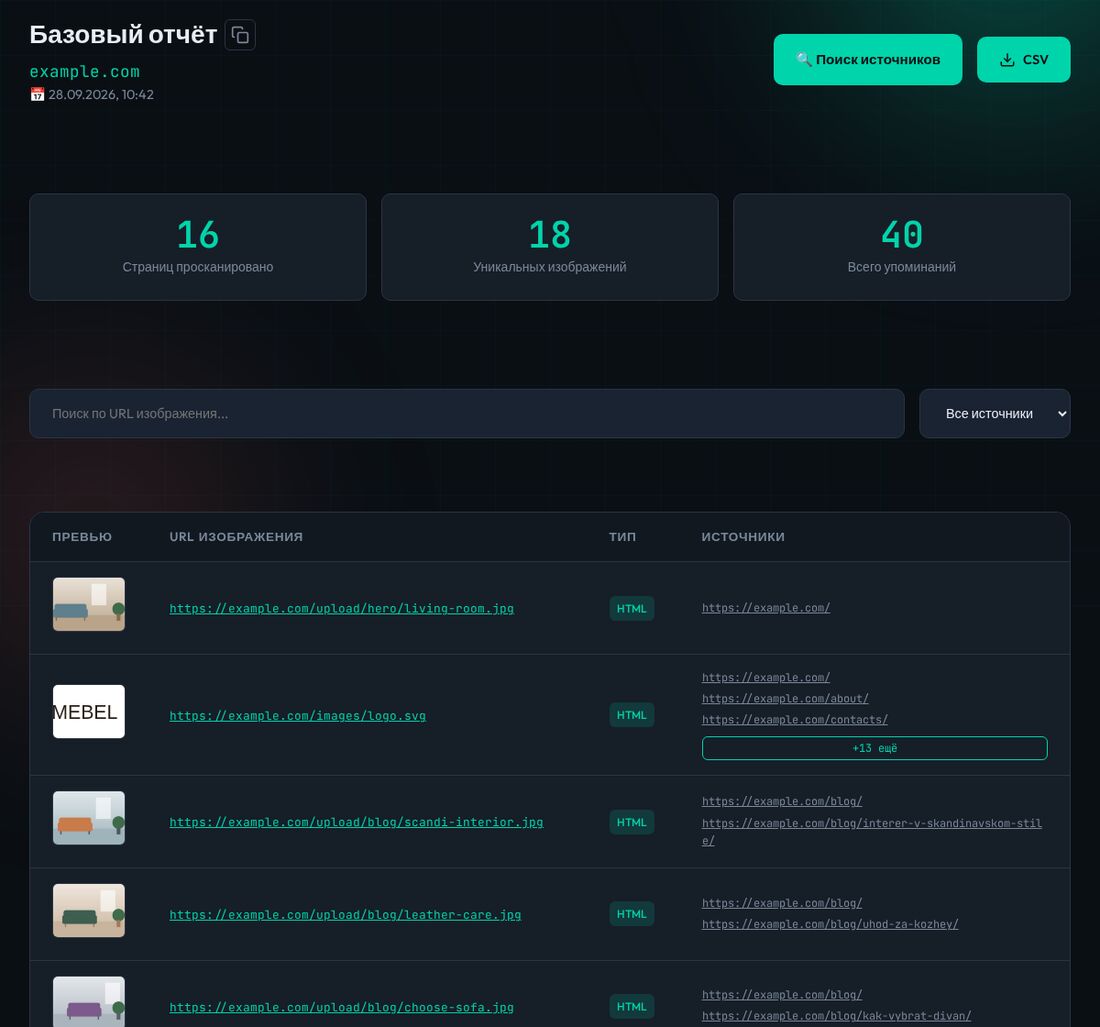Viewport: 1100px width, 1027px height.
Task: Open choose-sofa.jpg image URL
Action: click(x=342, y=1007)
